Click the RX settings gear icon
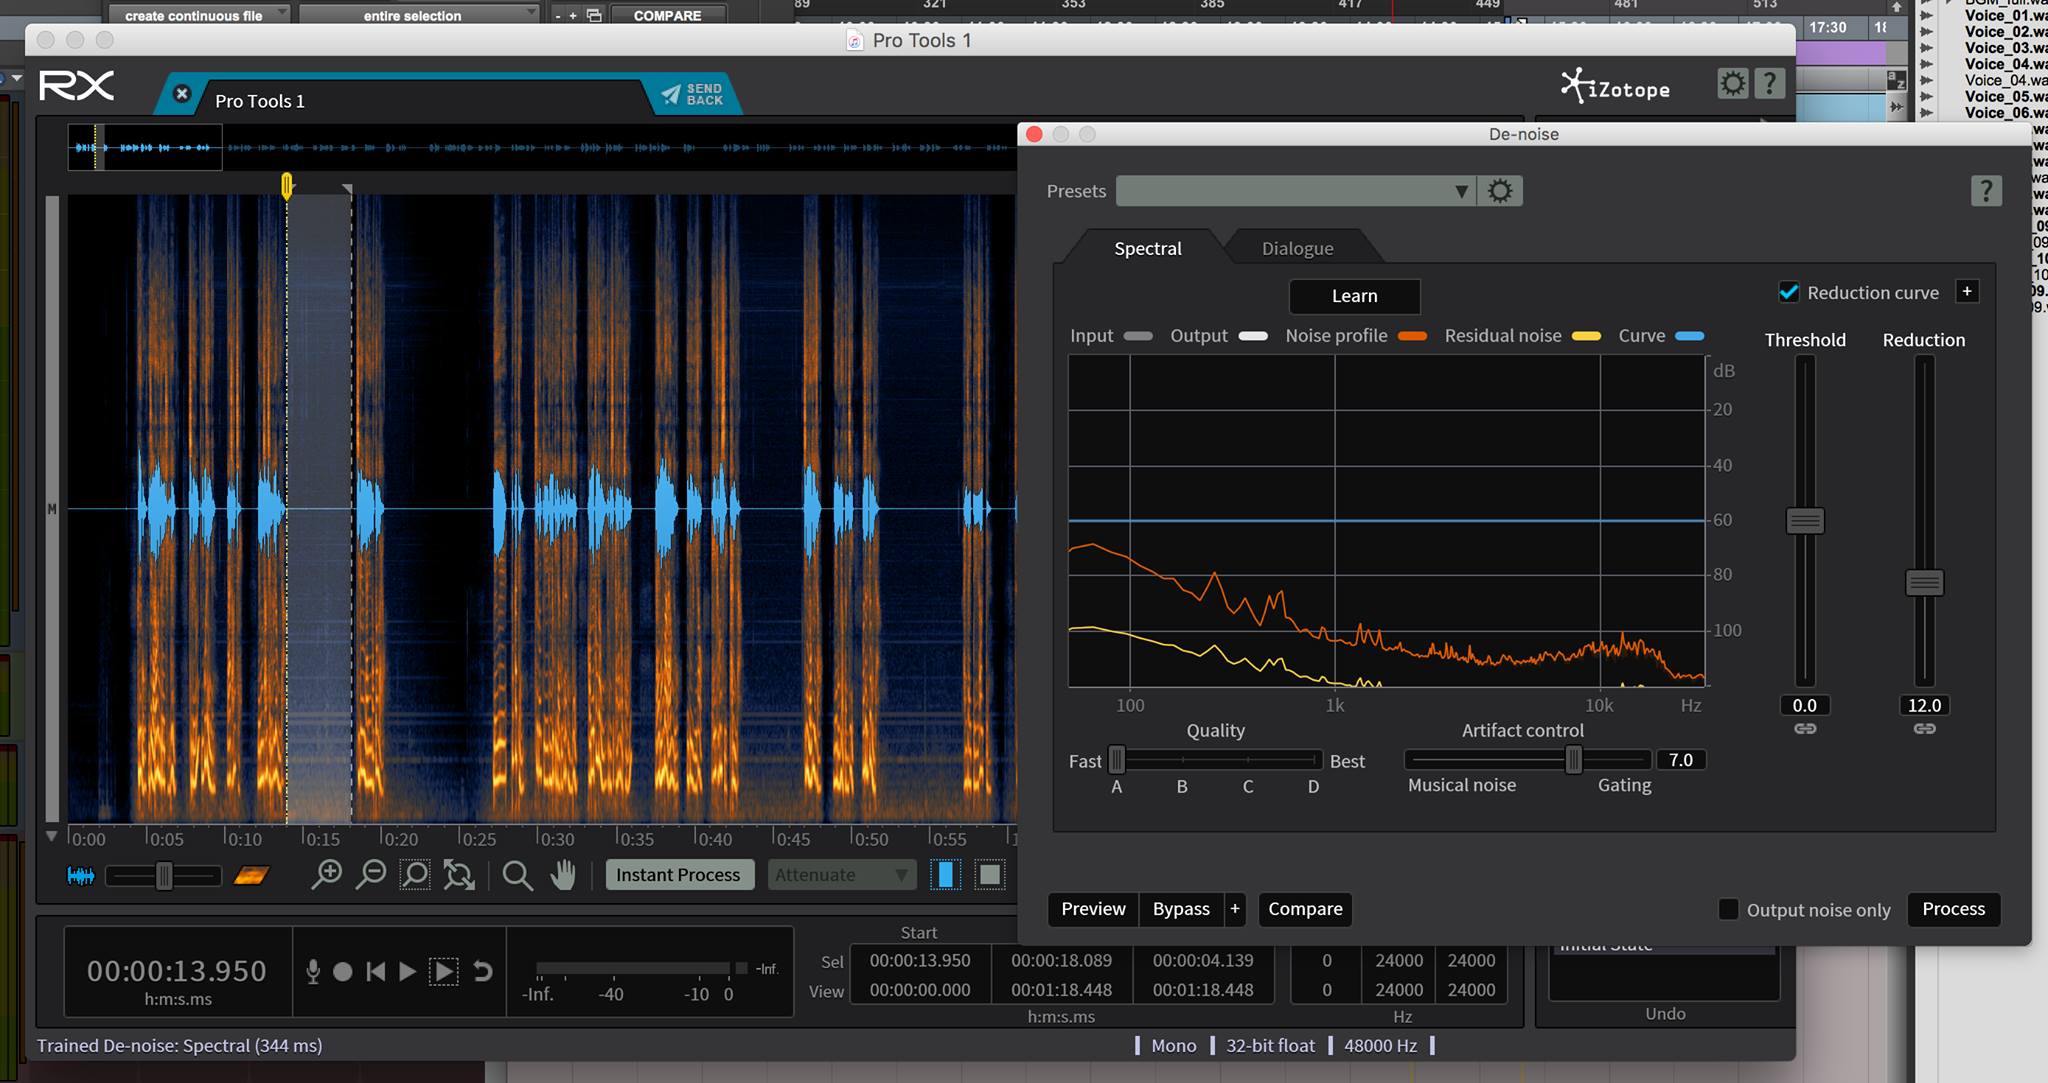Screen dimensions: 2048x1083 pyautogui.click(x=1733, y=83)
